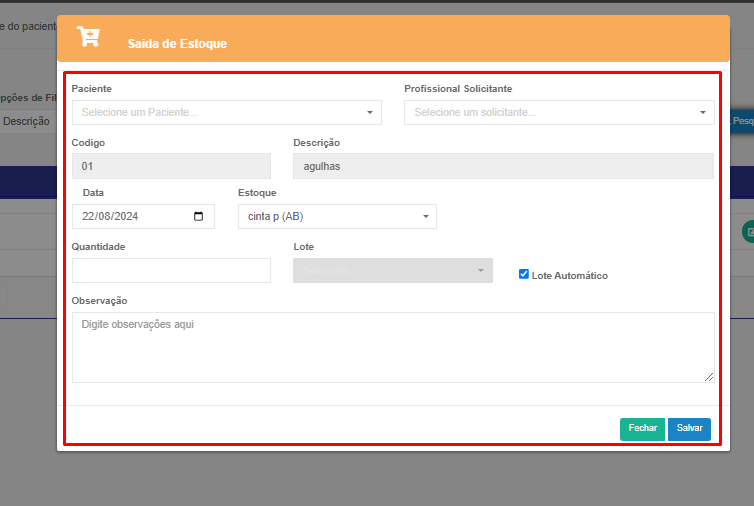Click the green edit icon behind the dialog
This screenshot has height=506, width=754.
point(748,232)
